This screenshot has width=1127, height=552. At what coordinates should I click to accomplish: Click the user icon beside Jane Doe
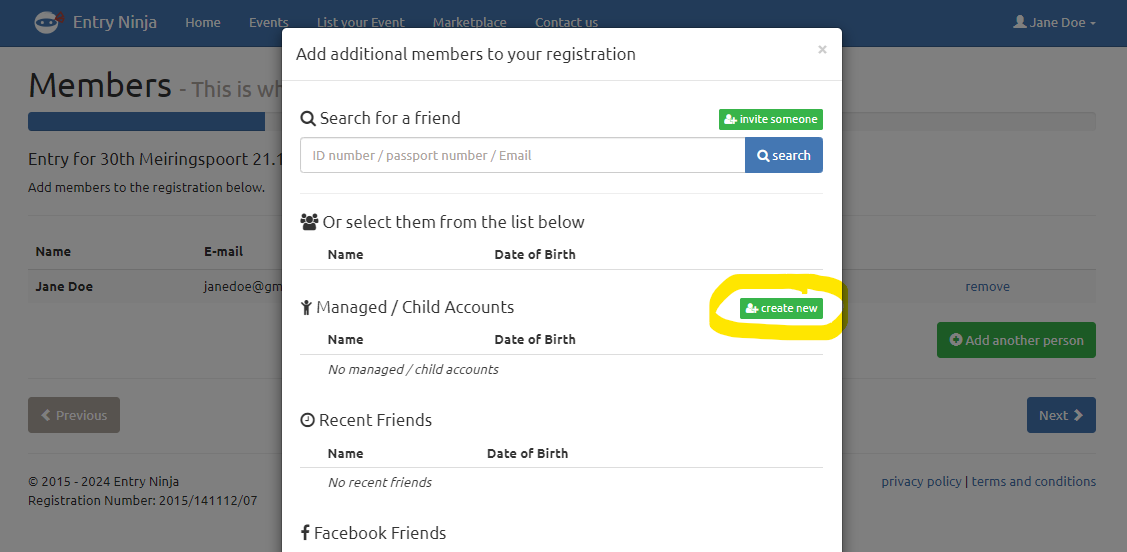click(1020, 22)
